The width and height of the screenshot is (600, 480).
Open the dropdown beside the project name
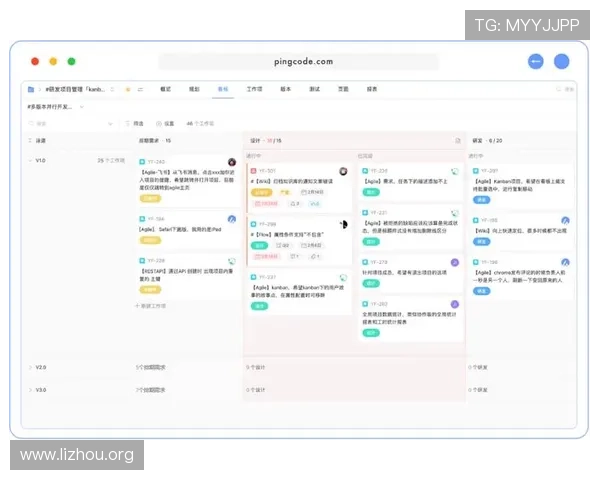[x=112, y=89]
